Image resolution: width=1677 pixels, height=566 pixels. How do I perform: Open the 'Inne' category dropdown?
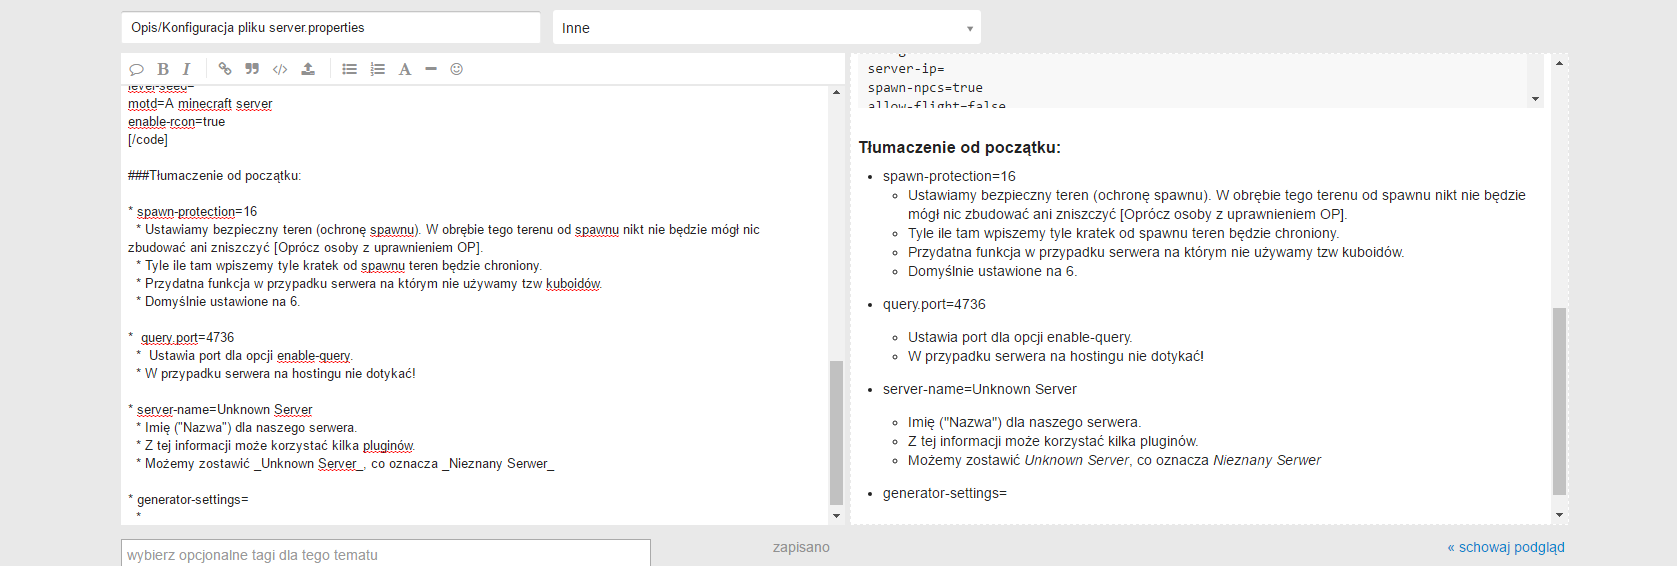point(766,28)
